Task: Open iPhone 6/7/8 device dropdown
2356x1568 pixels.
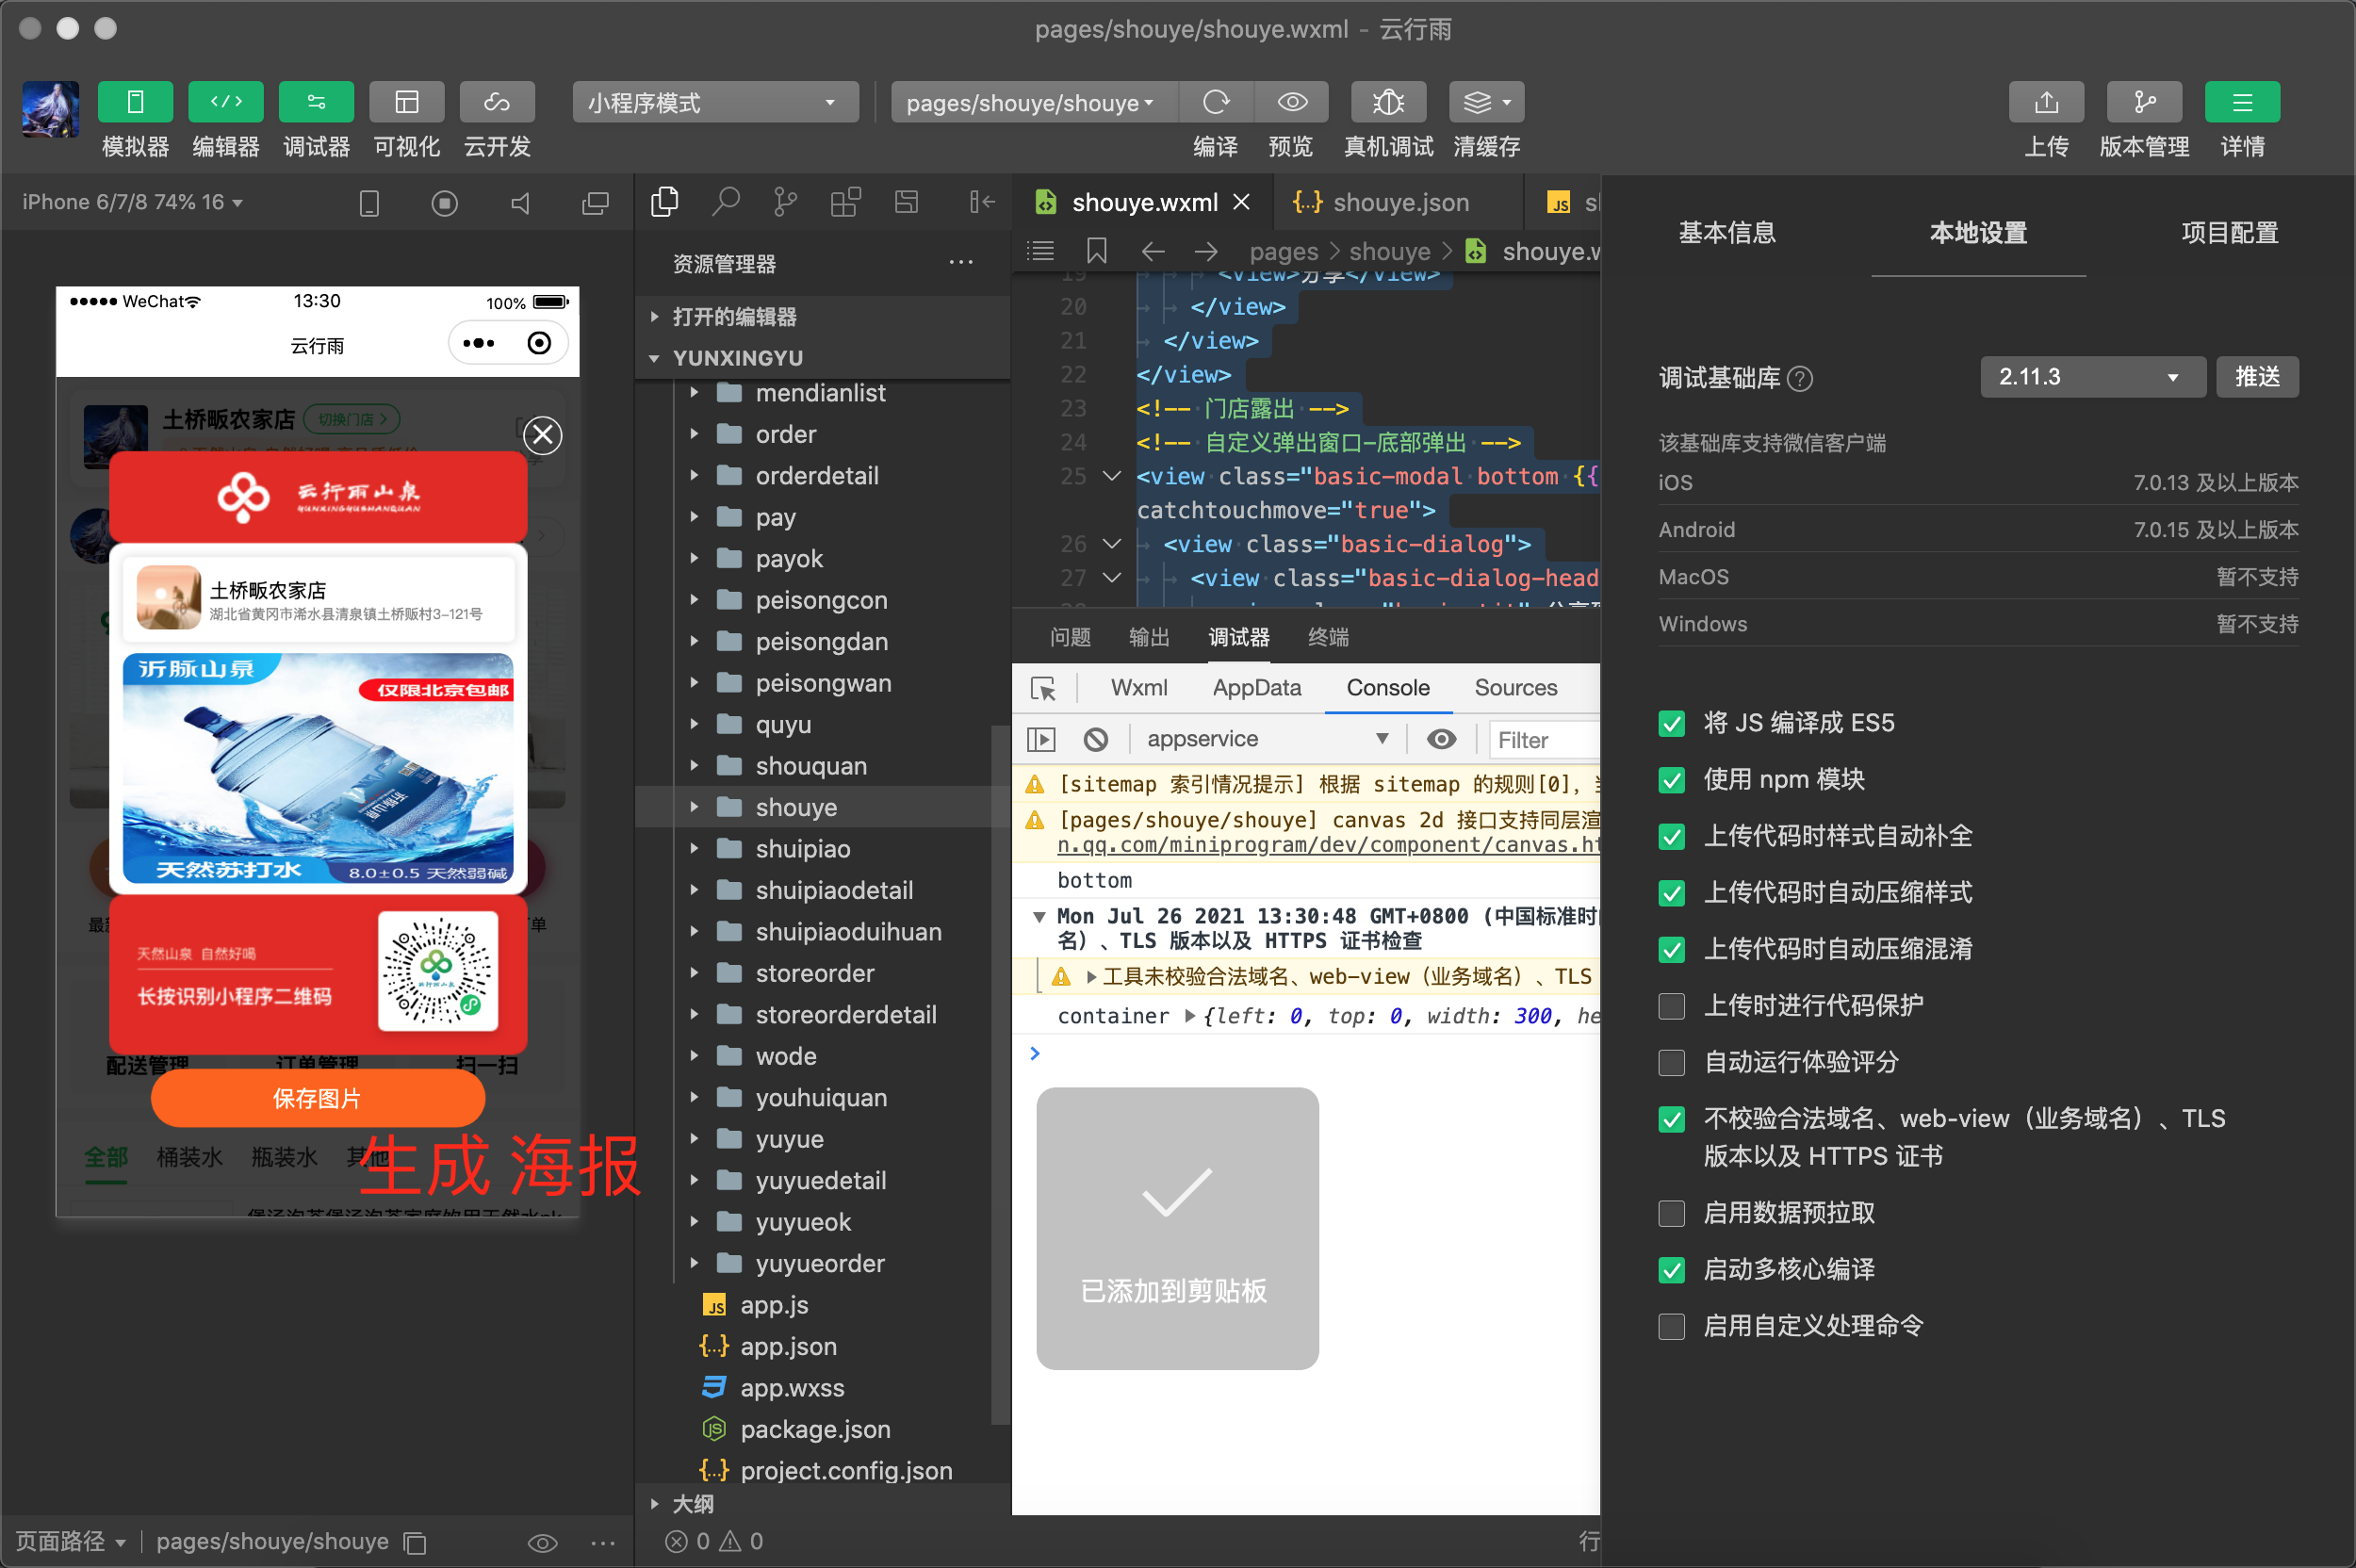Action: [x=133, y=202]
